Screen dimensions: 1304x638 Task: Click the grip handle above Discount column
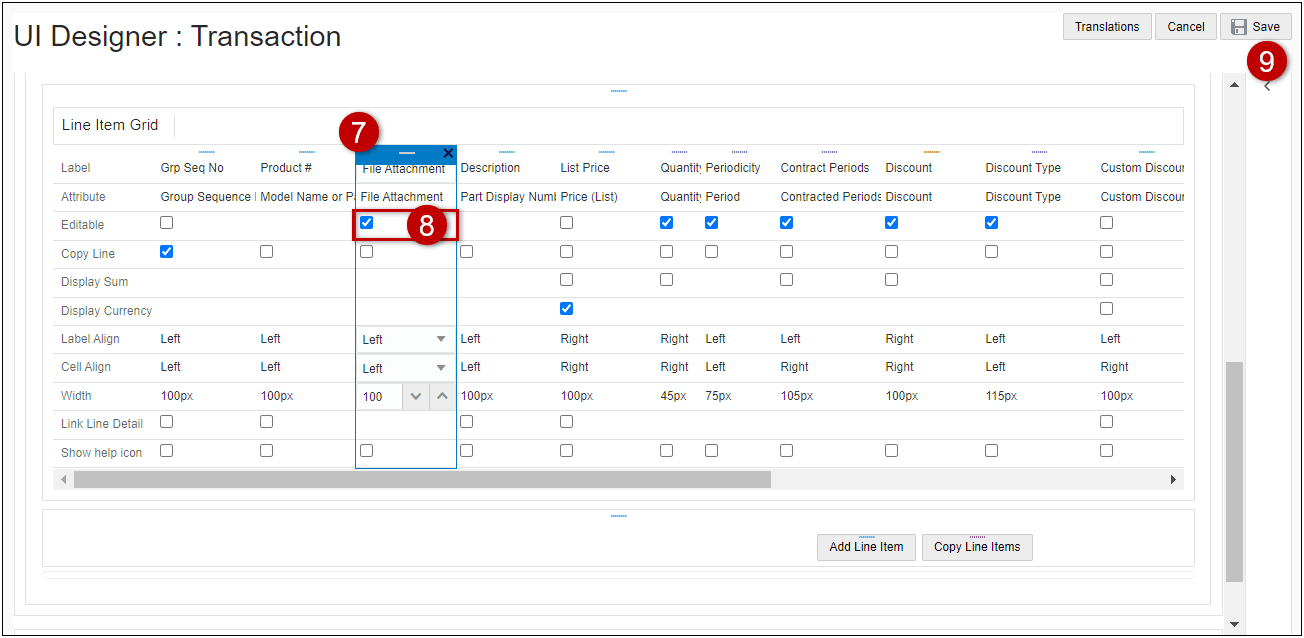pos(932,152)
